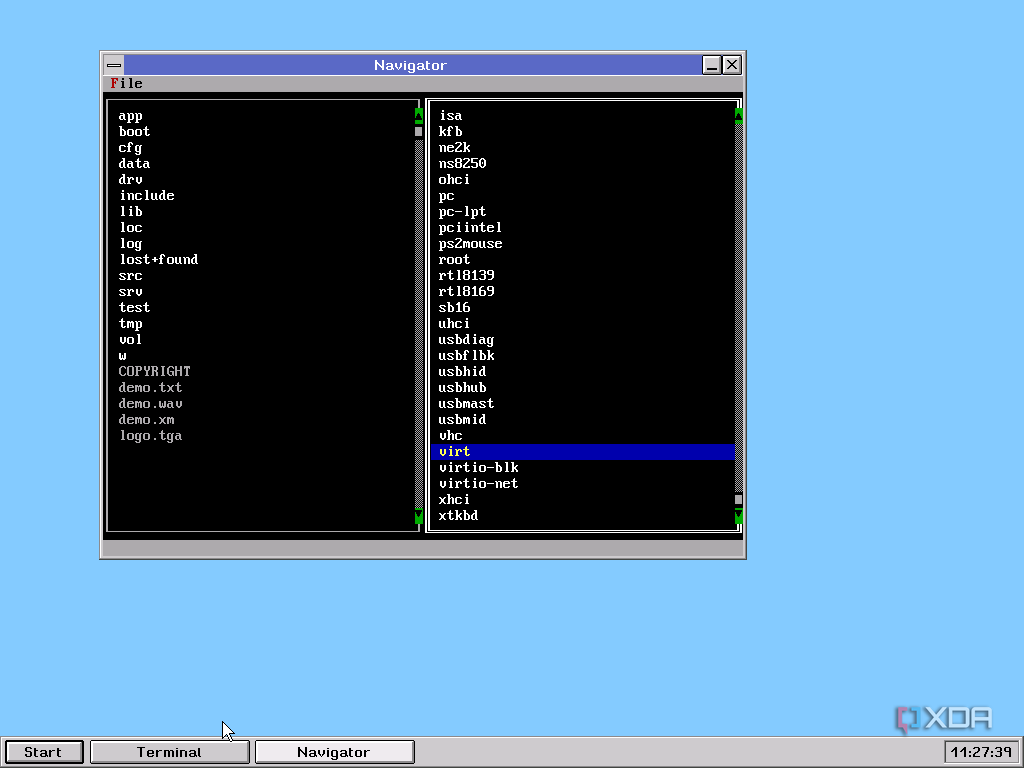Open the Start menu
Viewport: 1024px width, 768px height.
tap(43, 752)
